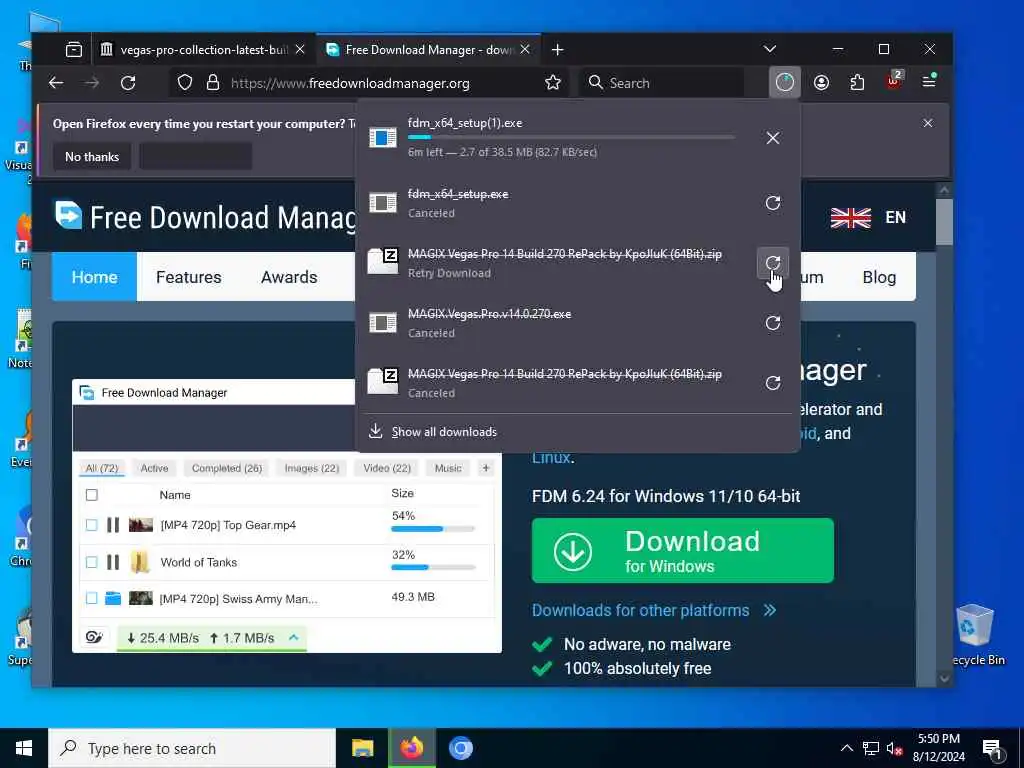The image size is (1024, 768).
Task: Open Firefox downloads panel button
Action: point(784,82)
